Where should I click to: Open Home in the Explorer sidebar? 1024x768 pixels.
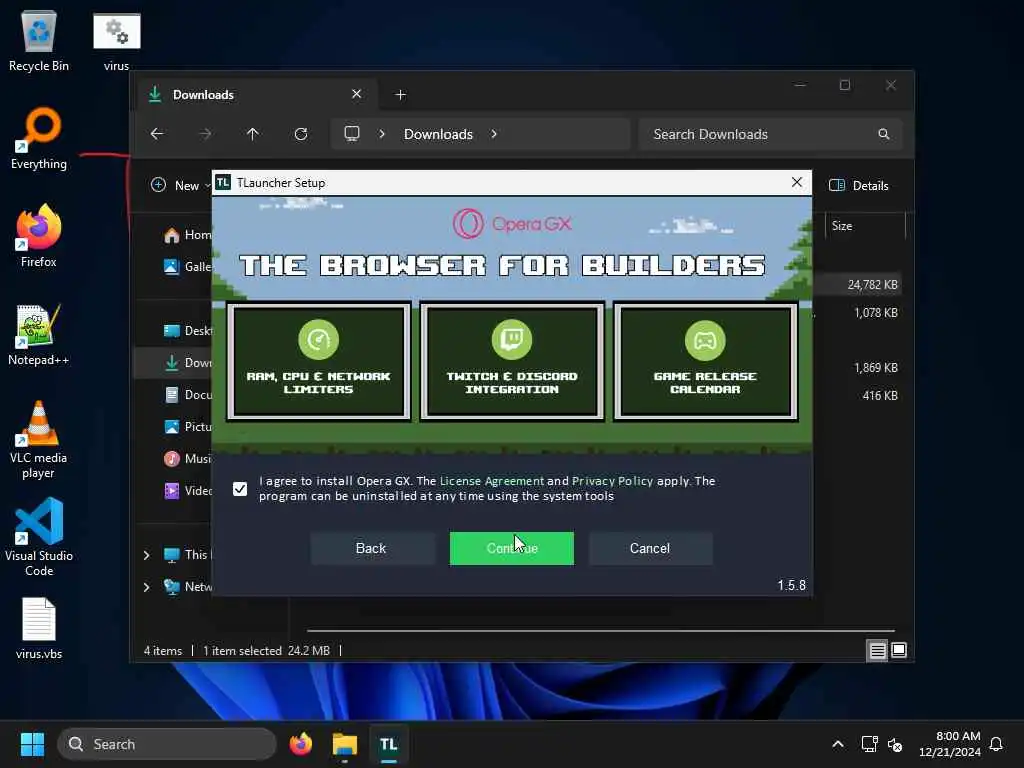tap(187, 235)
